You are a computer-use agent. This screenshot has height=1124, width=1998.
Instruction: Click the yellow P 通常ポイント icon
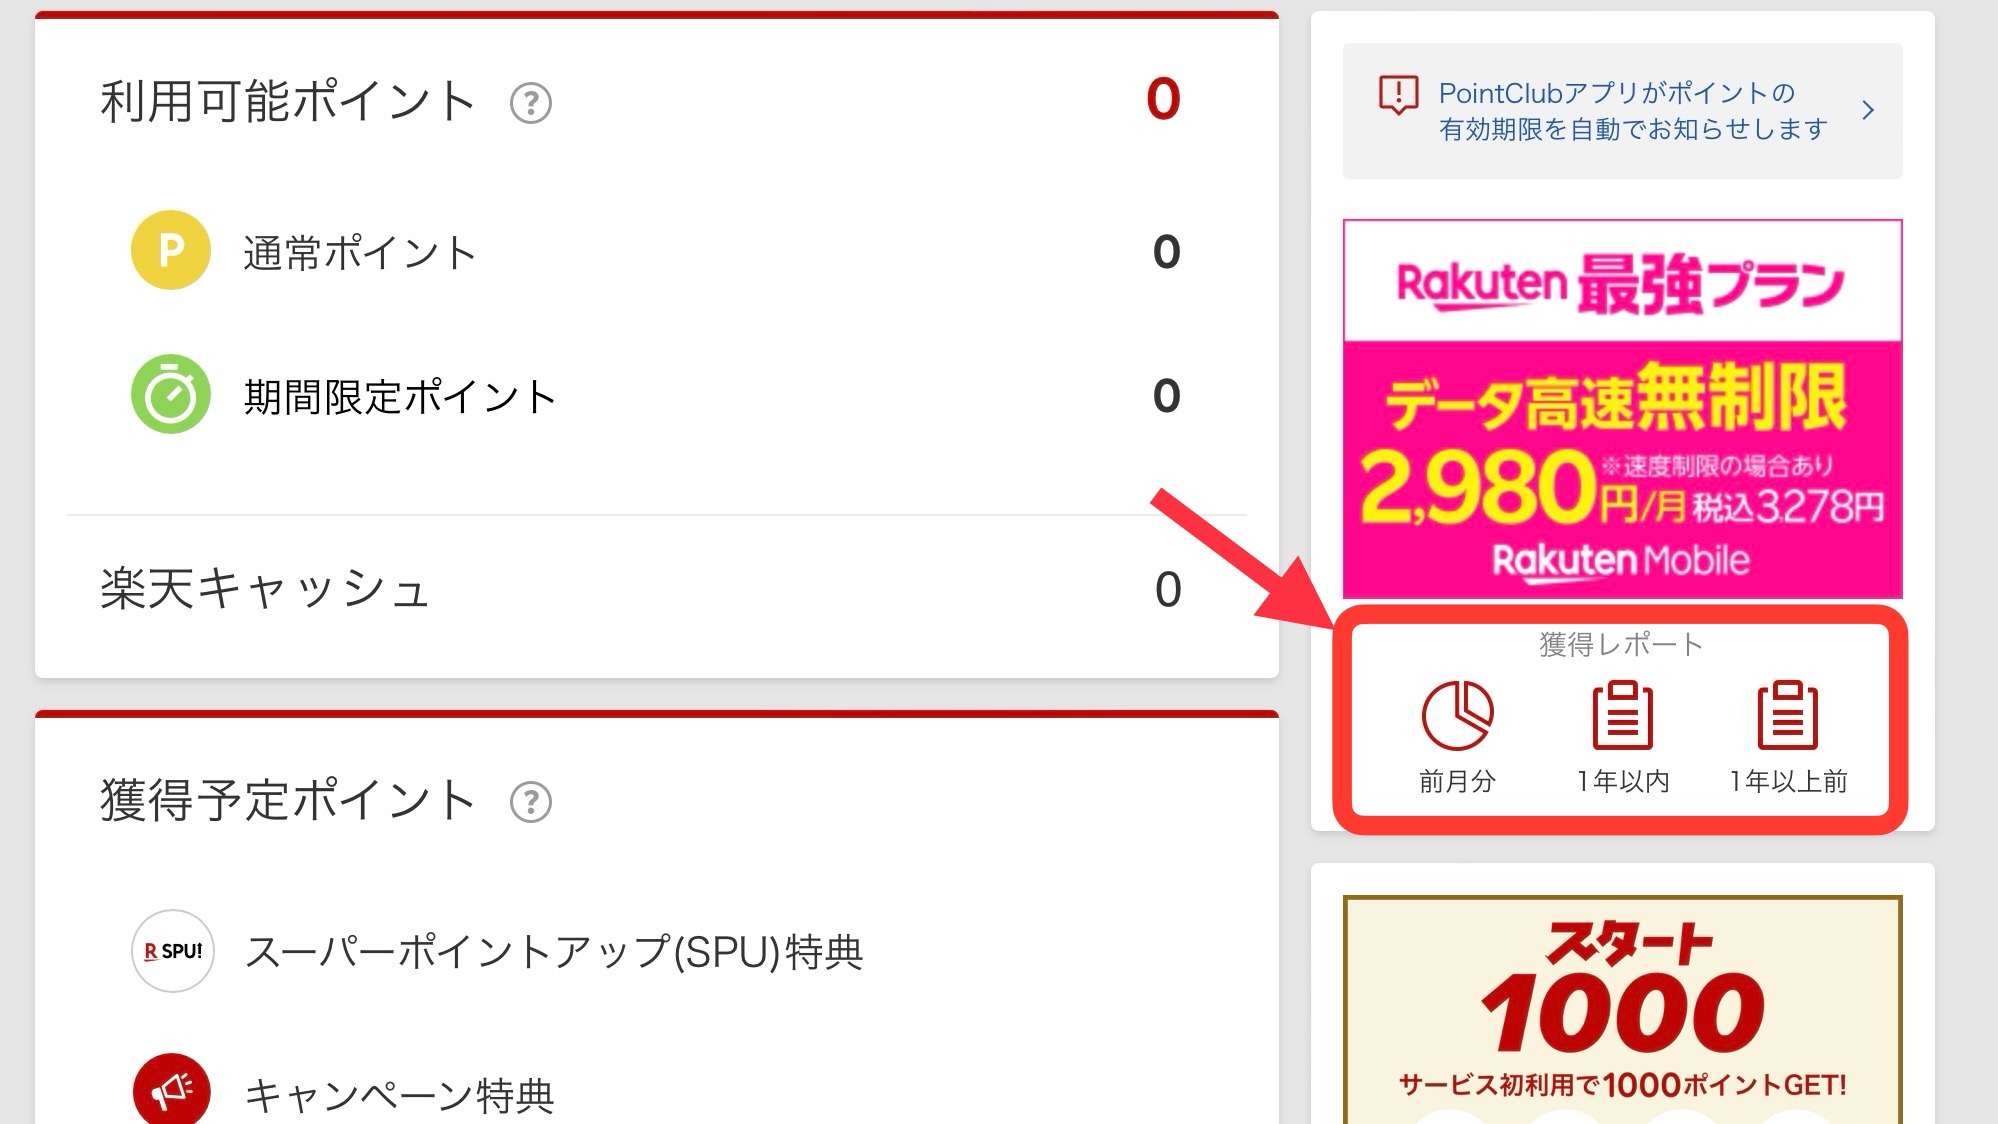point(171,250)
